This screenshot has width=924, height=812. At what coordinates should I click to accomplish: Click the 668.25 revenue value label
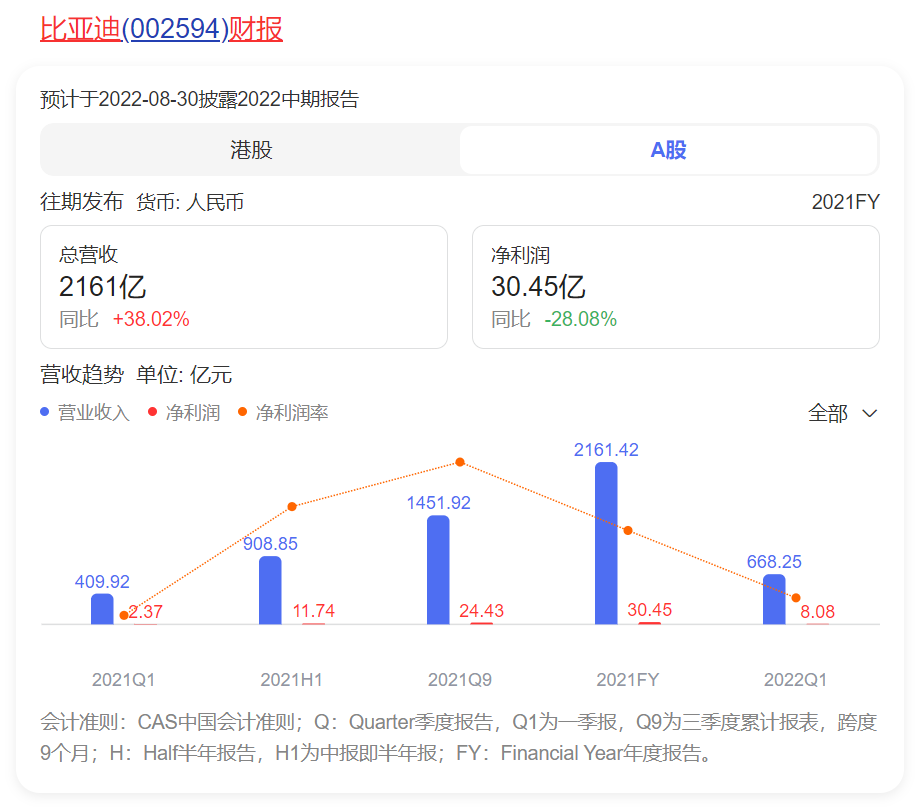774,562
